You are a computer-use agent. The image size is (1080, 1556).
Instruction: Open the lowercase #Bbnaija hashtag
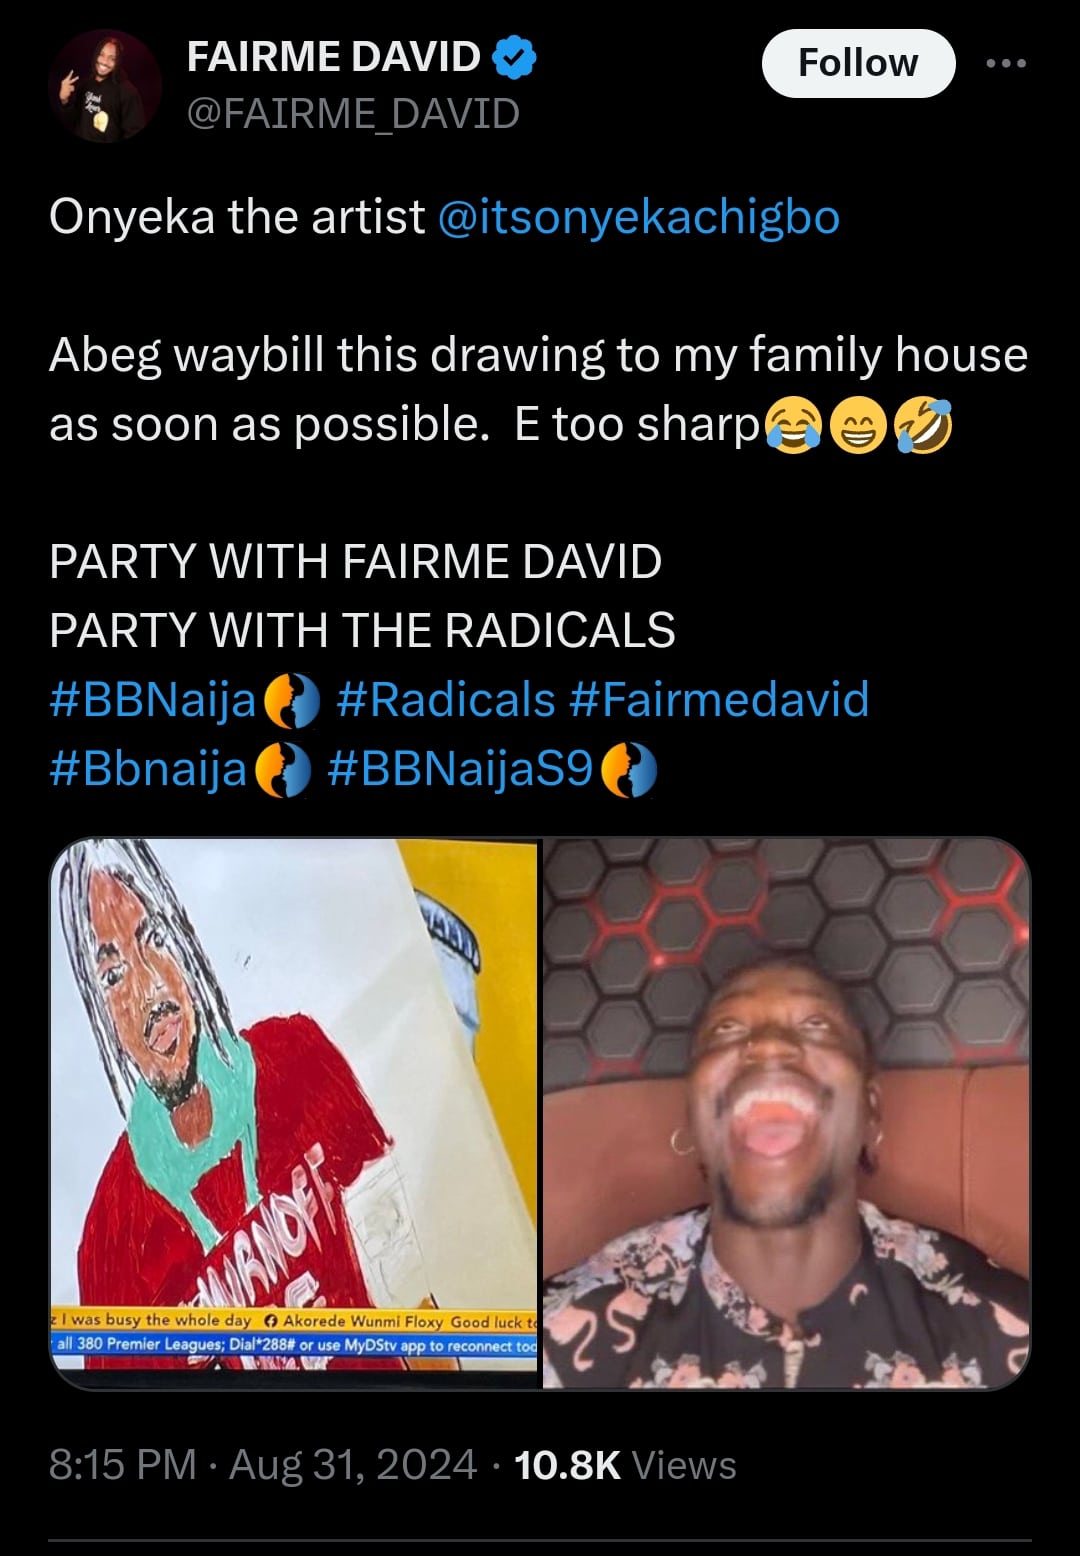(148, 769)
